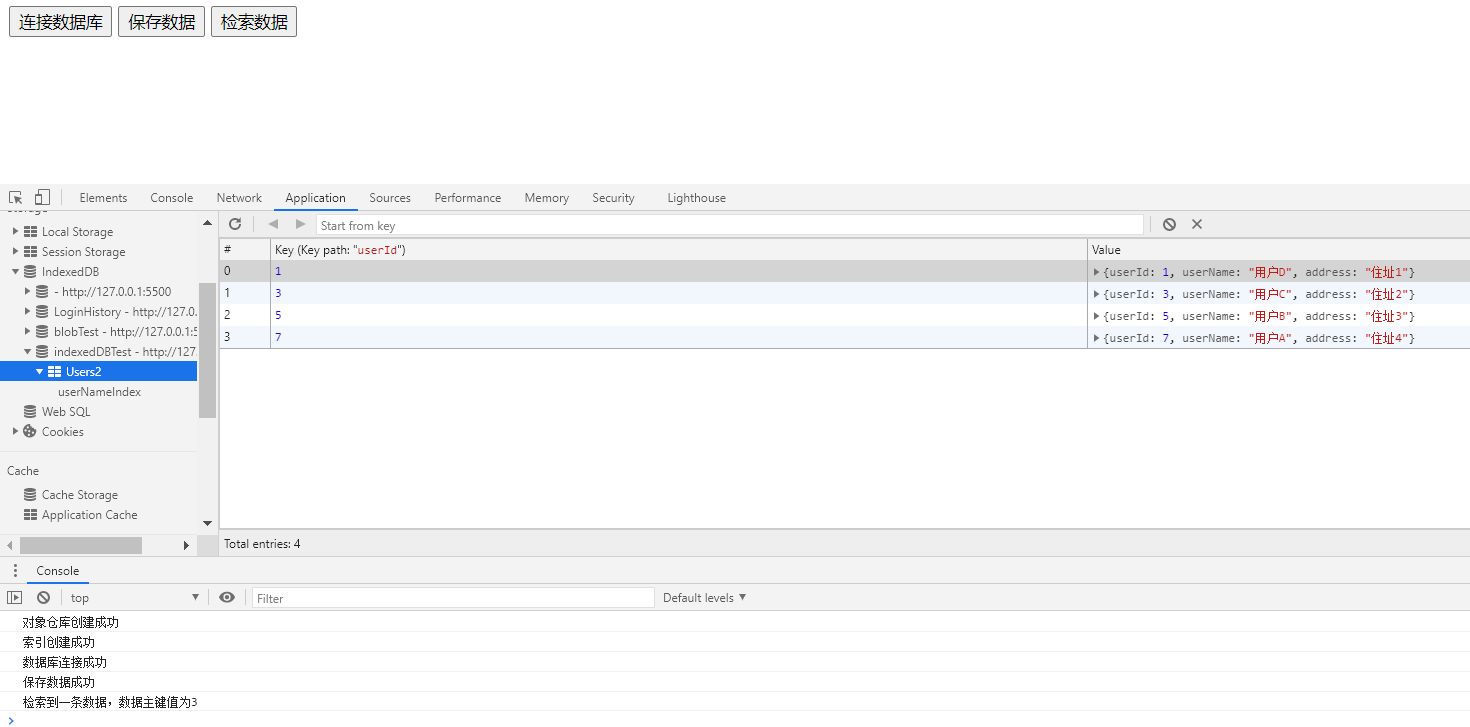Select the Local Storage tree item
This screenshot has width=1470, height=727.
pos(77,232)
